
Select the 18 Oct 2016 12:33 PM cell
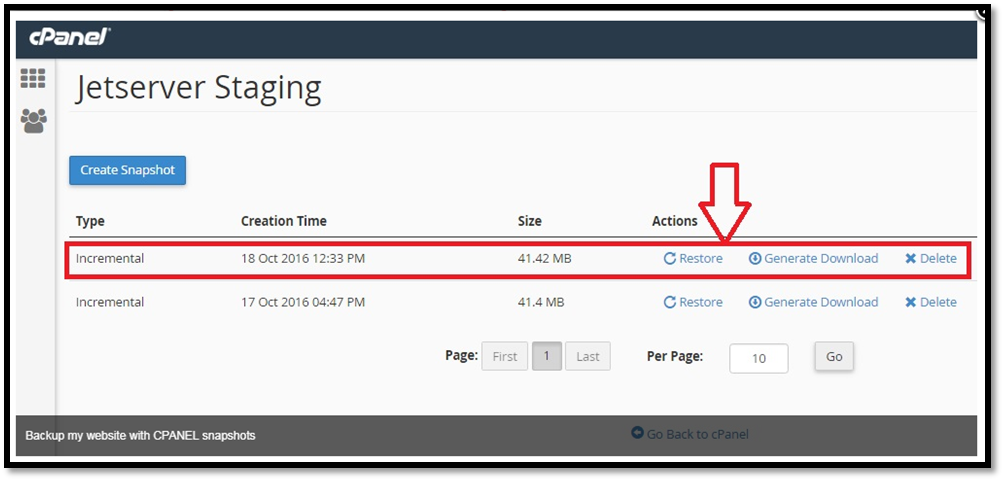pyautogui.click(x=303, y=259)
